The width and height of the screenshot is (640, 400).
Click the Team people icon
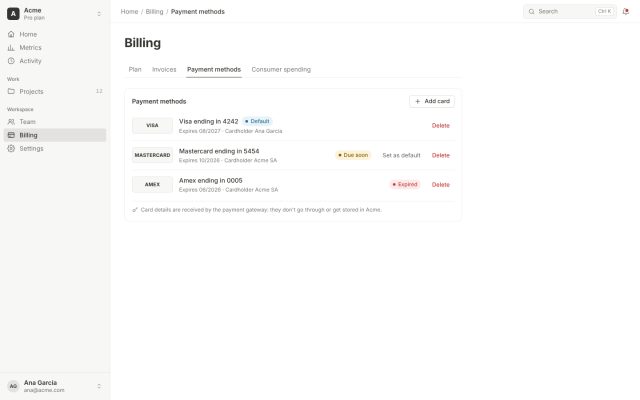[x=11, y=122]
